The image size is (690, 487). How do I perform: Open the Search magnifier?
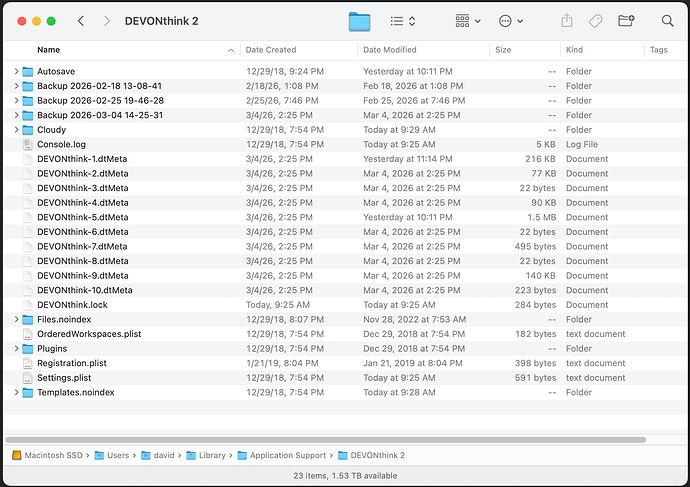pyautogui.click(x=667, y=21)
